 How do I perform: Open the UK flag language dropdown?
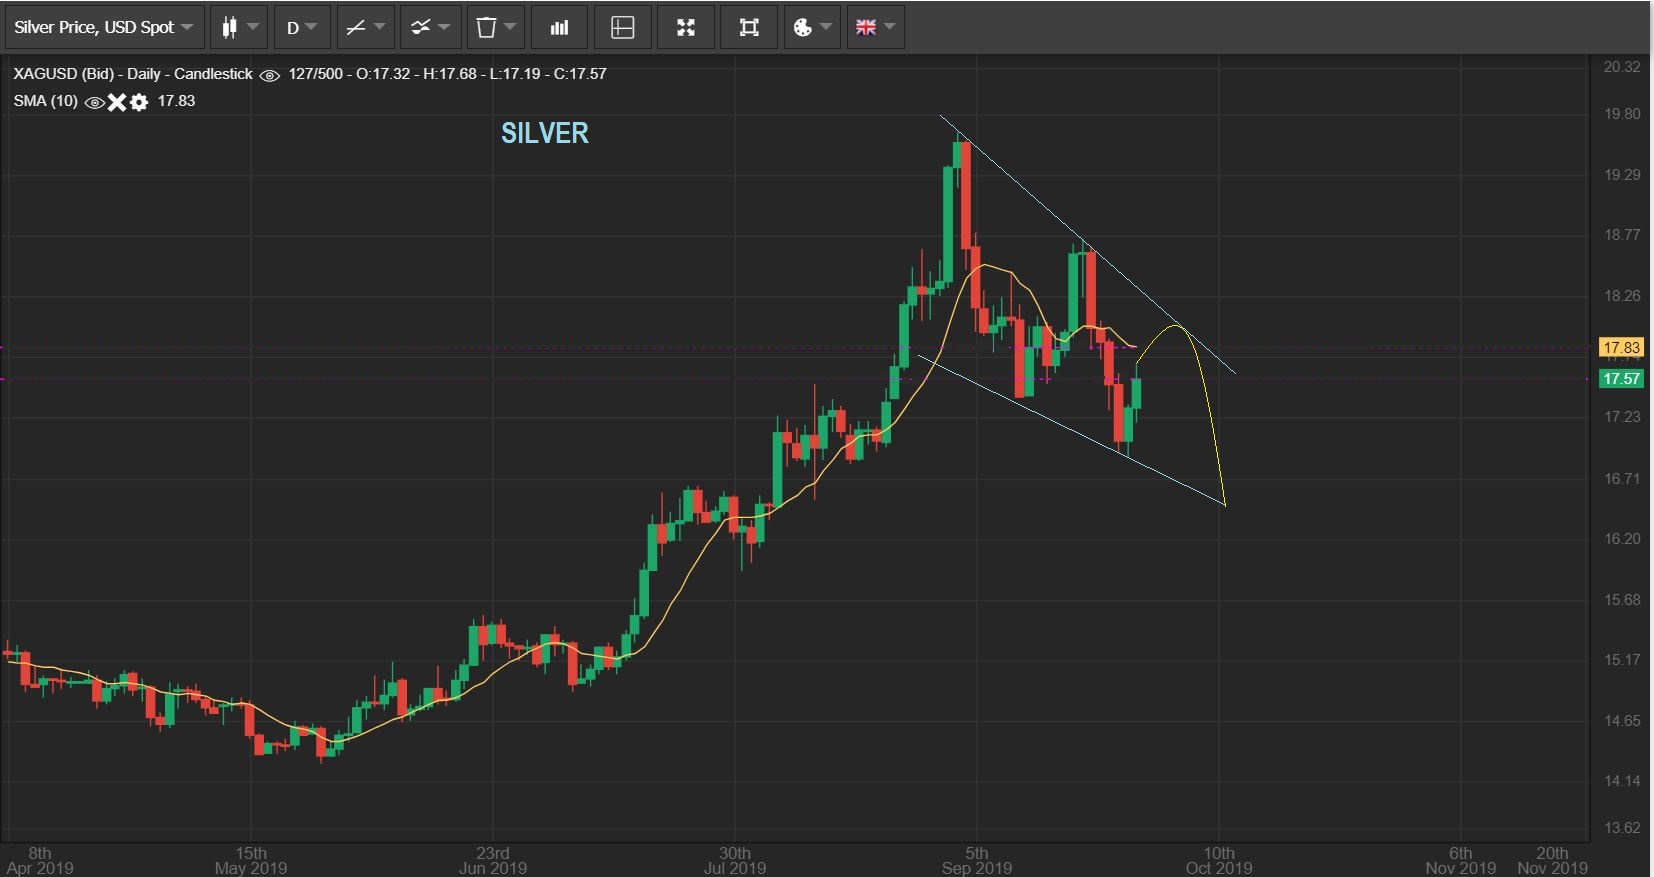(x=875, y=27)
